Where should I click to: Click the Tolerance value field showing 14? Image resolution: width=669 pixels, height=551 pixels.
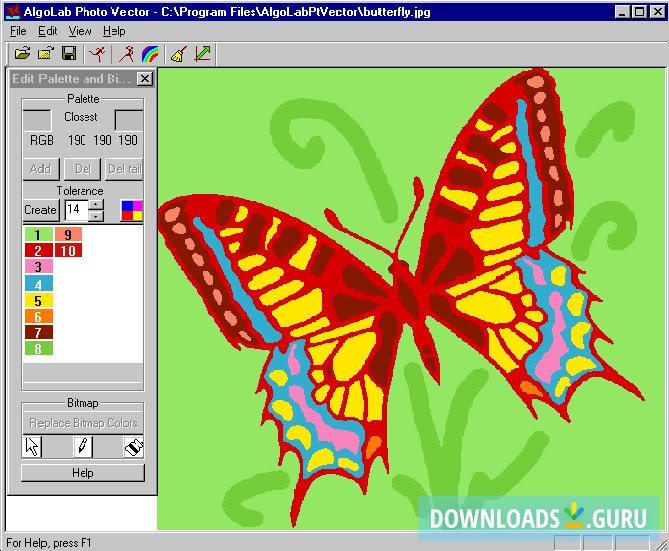pyautogui.click(x=76, y=210)
